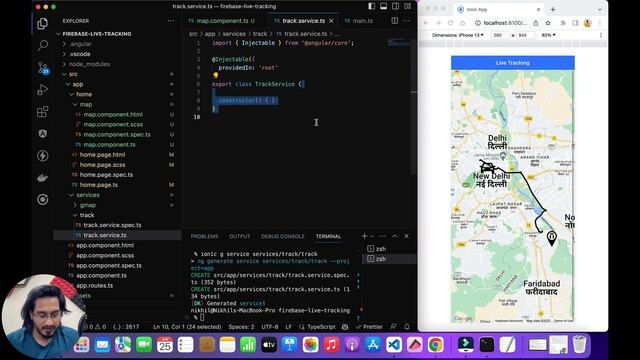640x360 pixels.
Task: Select the TERMINAL panel tab
Action: (328, 236)
